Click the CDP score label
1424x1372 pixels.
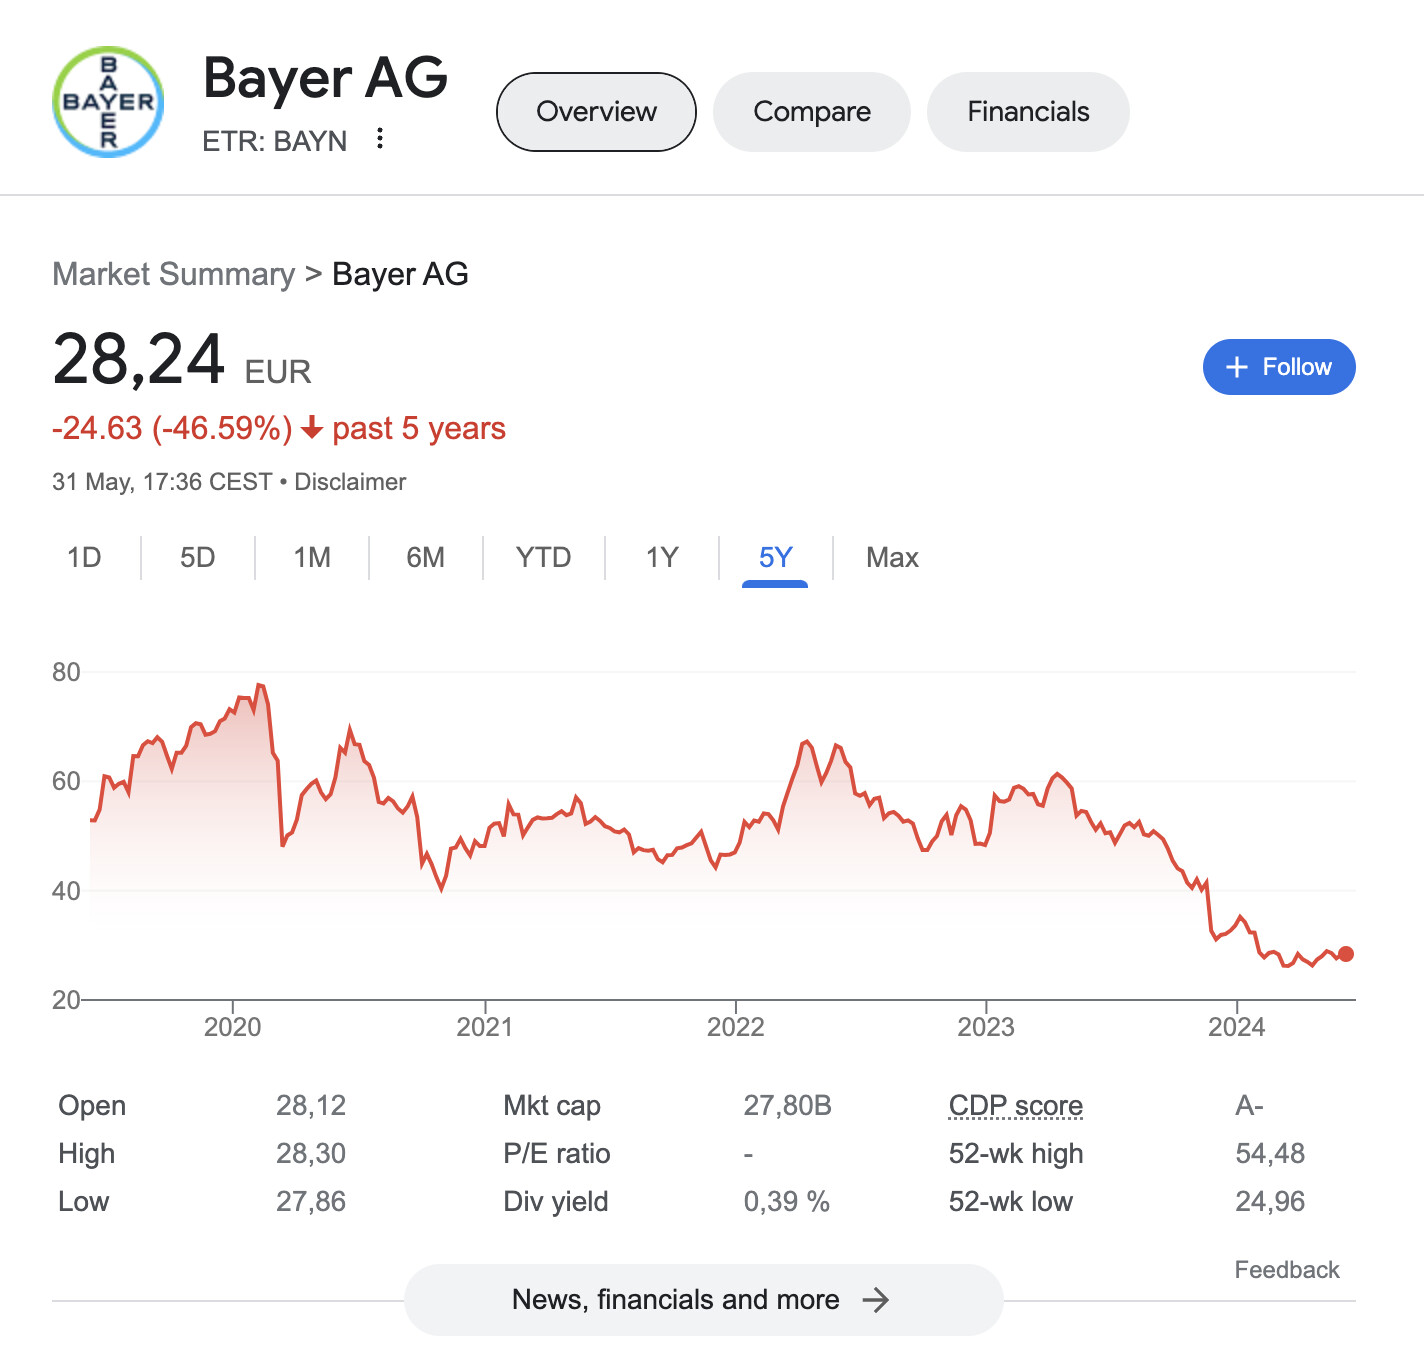coord(1015,1105)
